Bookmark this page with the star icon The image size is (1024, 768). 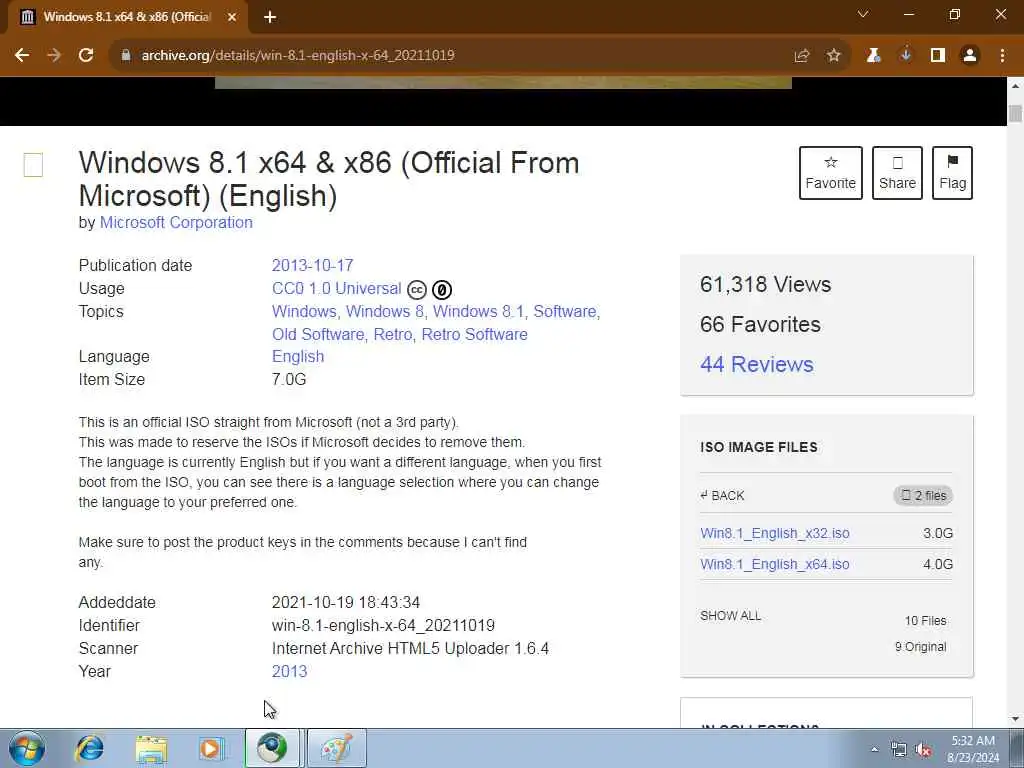[833, 56]
